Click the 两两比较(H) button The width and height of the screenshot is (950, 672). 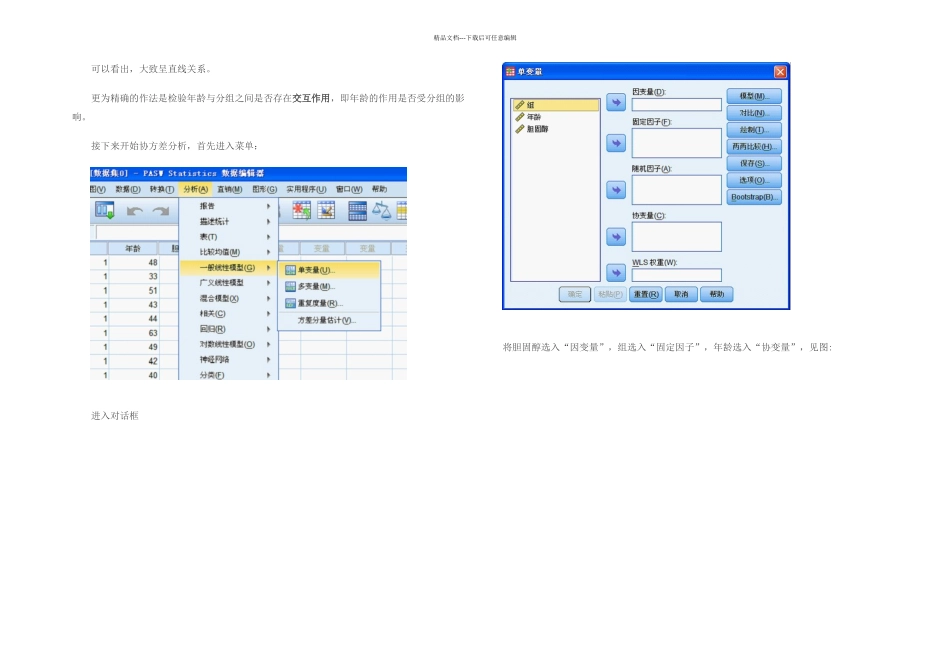[754, 146]
